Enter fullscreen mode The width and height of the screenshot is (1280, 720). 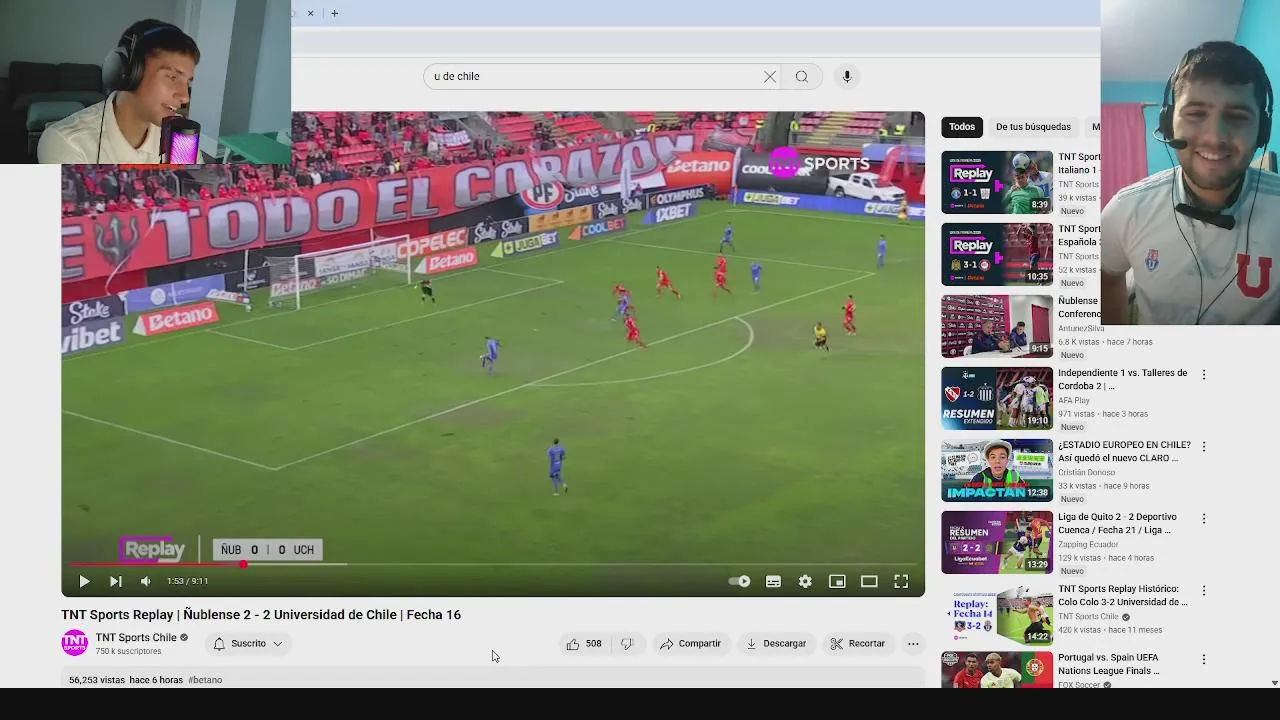point(901,581)
